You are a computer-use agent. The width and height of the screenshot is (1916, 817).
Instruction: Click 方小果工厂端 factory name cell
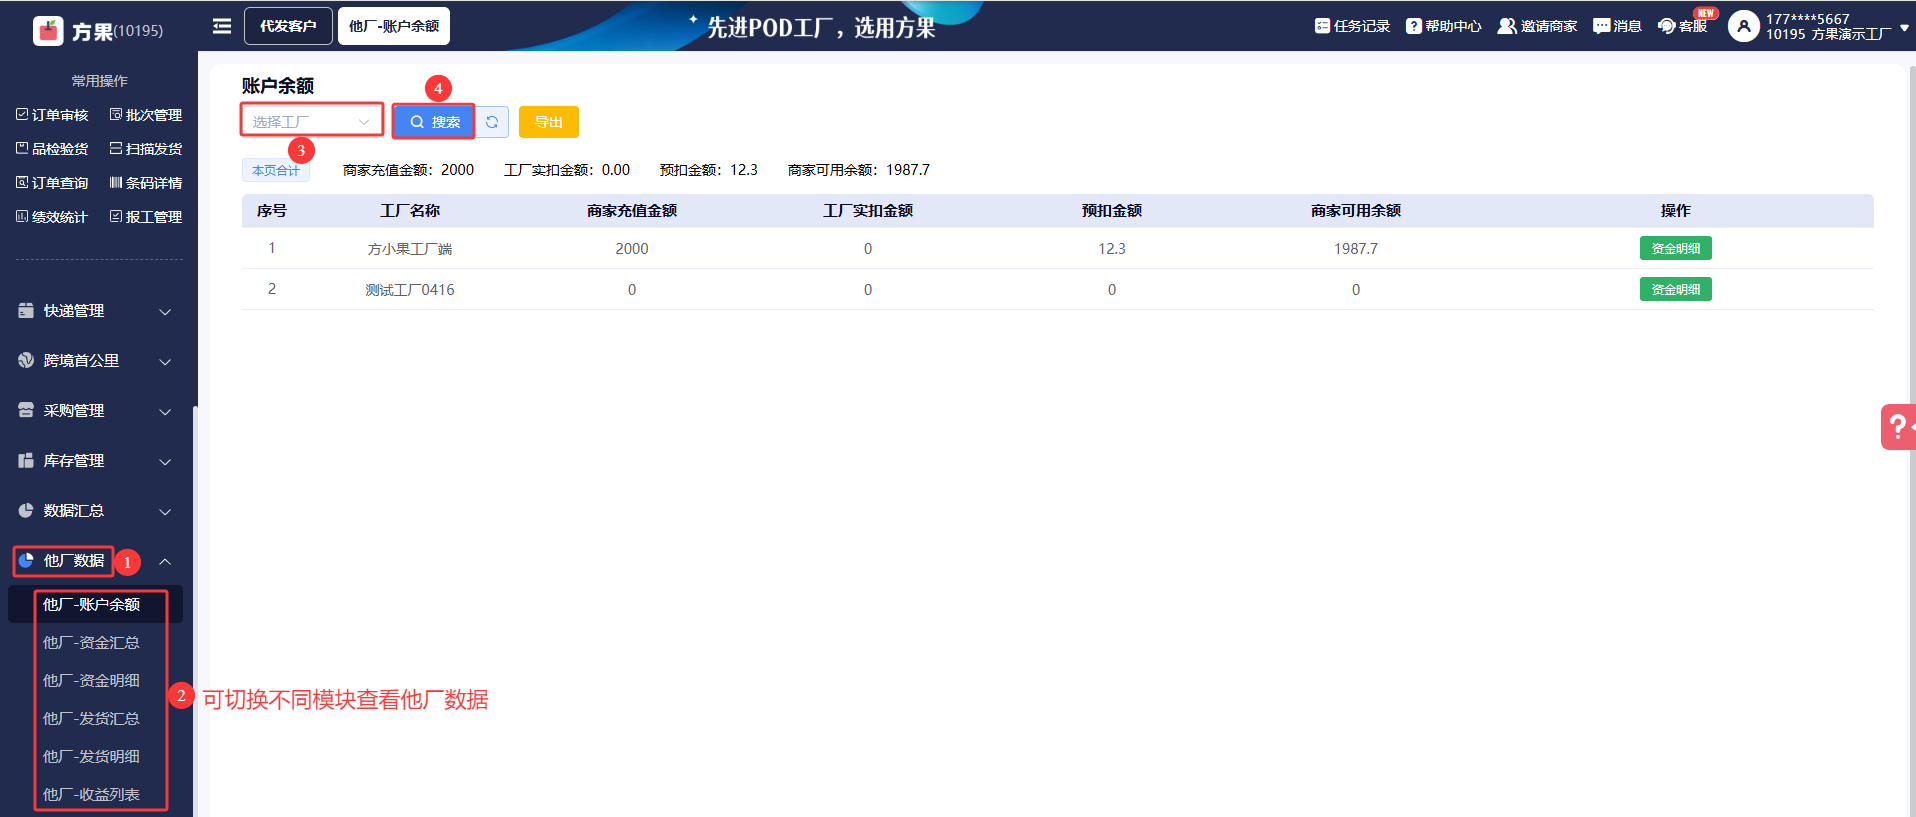click(x=410, y=249)
